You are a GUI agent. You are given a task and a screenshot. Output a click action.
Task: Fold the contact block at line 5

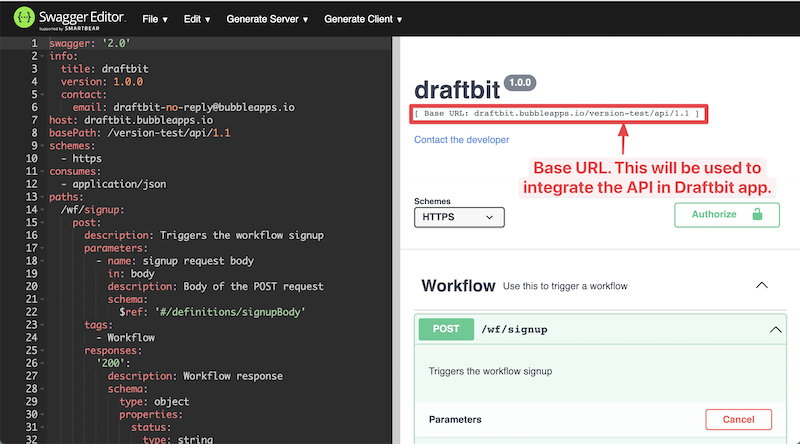click(x=42, y=94)
